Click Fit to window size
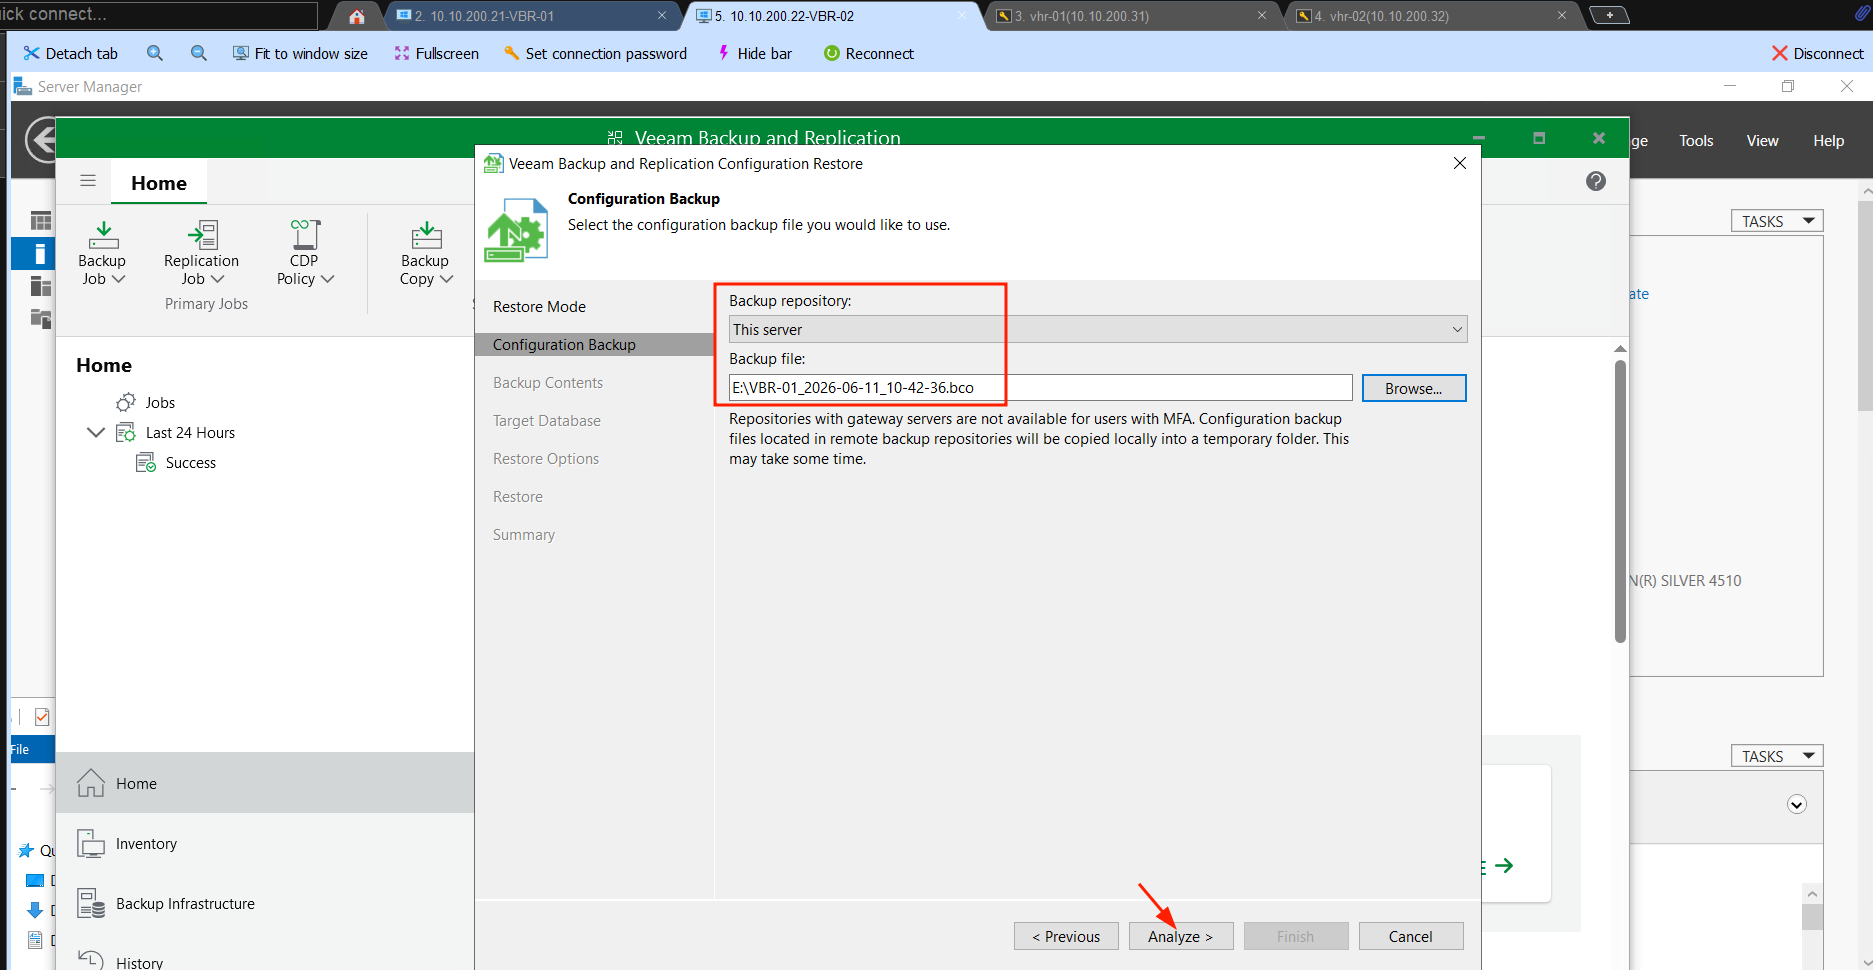 300,53
